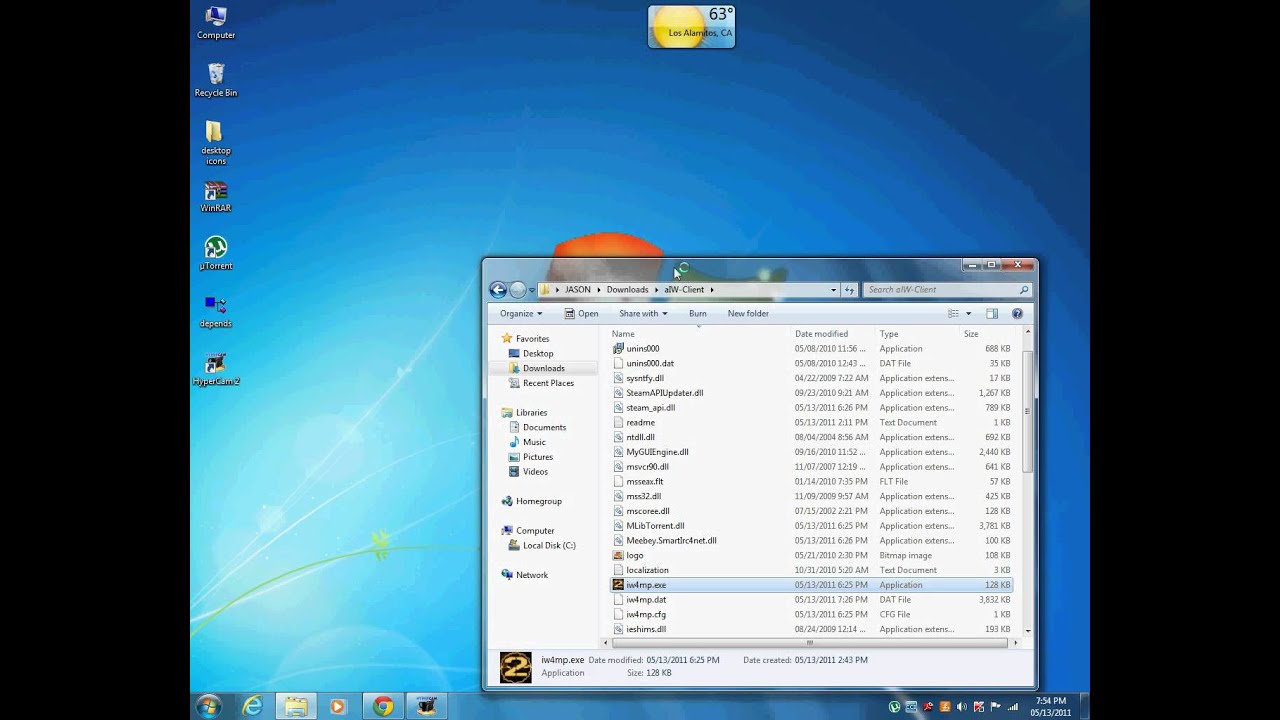Refresh the aIW-Client folder view

(850, 290)
